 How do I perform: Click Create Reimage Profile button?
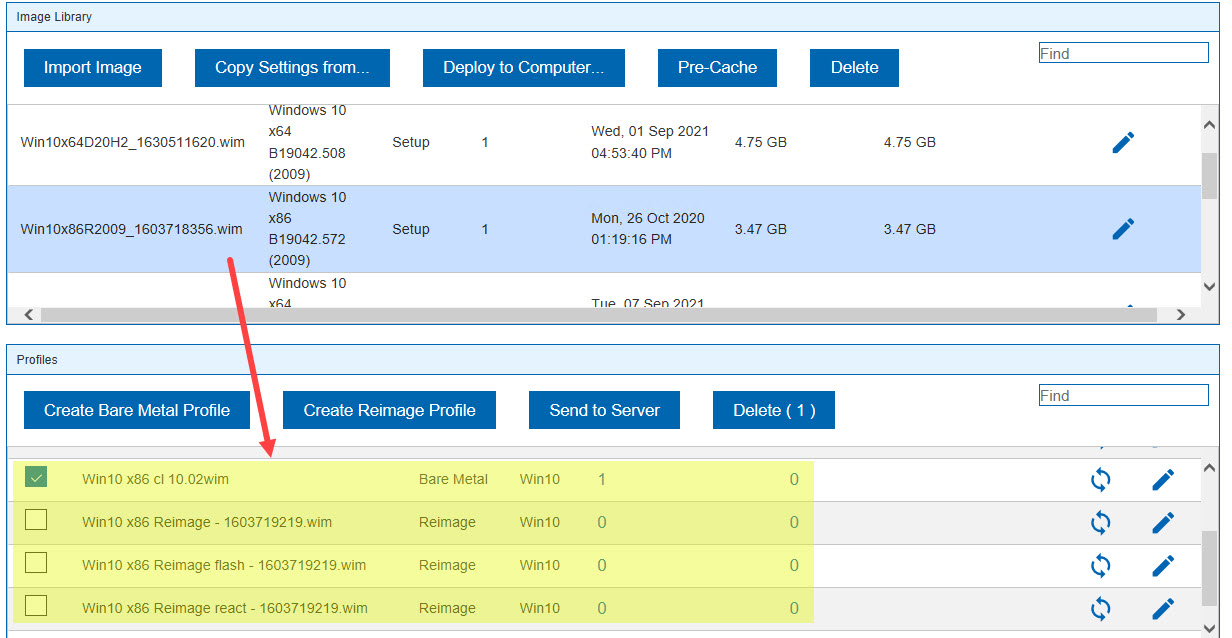pos(390,410)
